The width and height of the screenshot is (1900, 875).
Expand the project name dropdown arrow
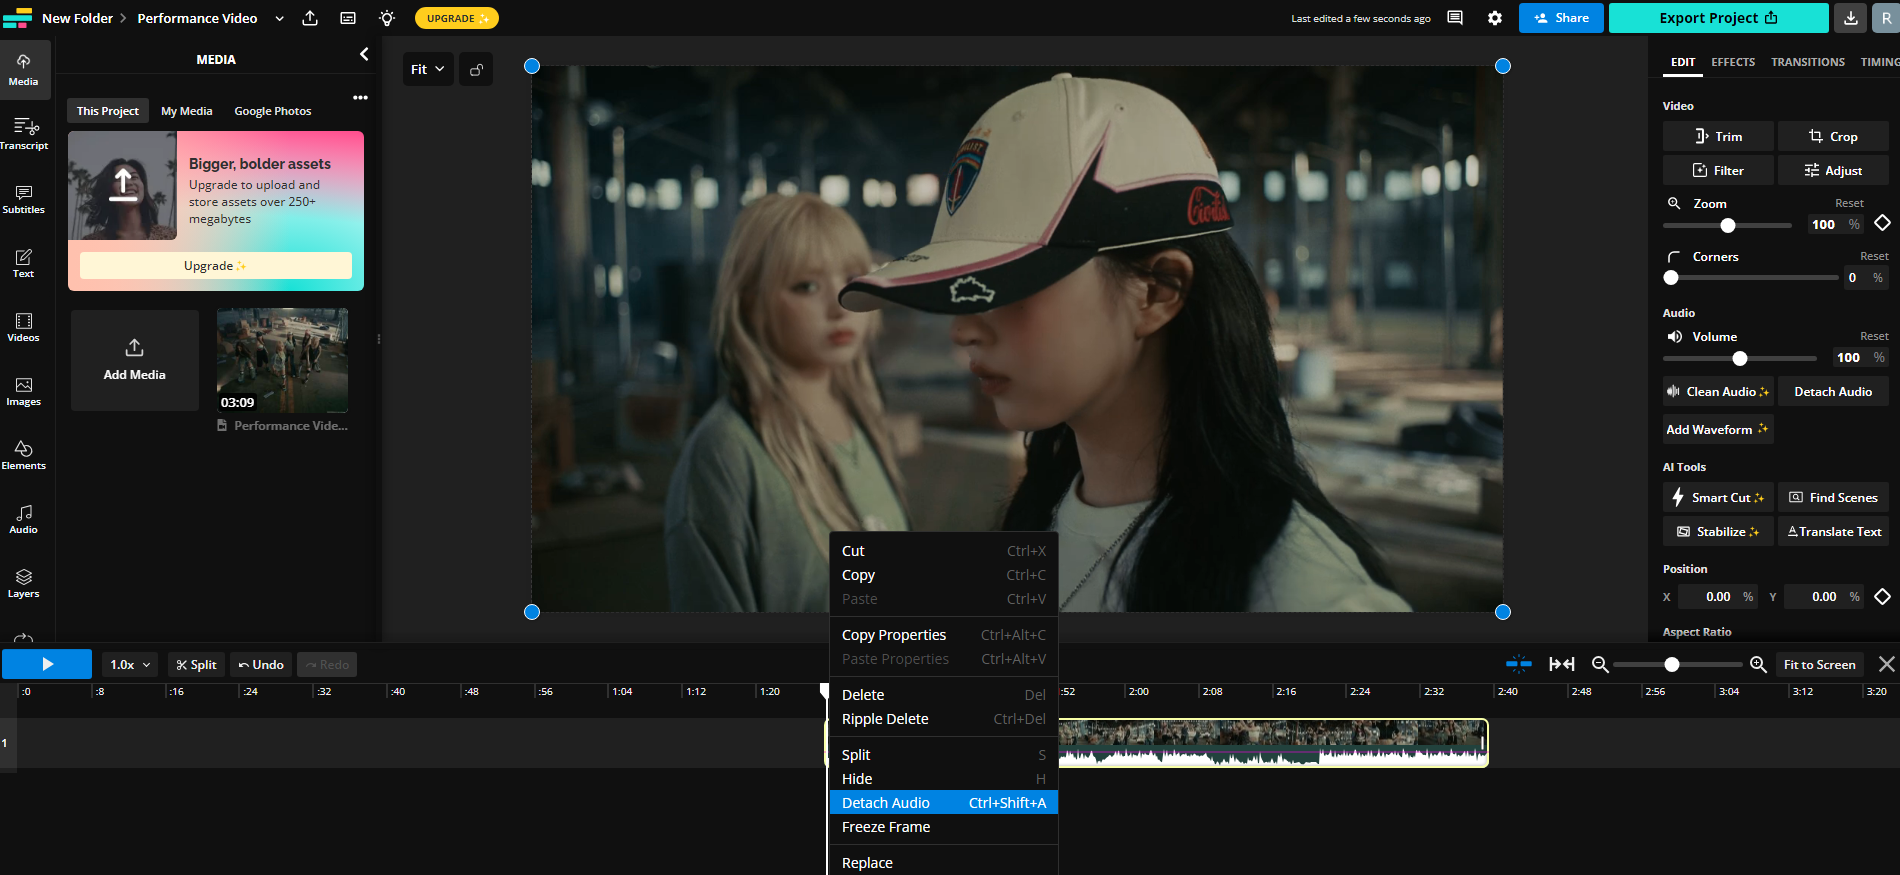point(279,18)
